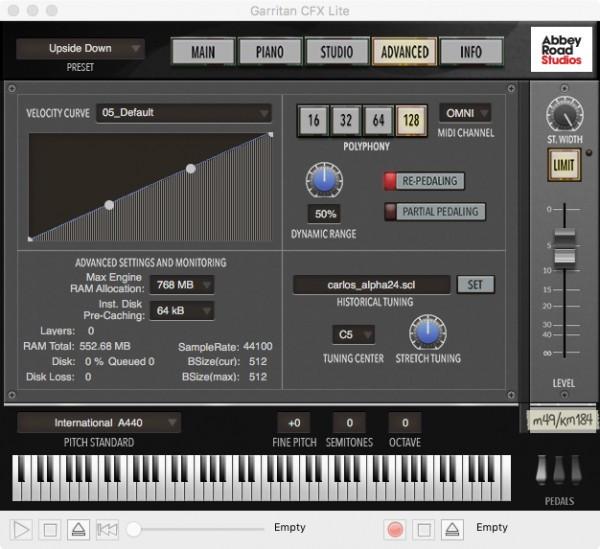Click the recorder Empty file label
Screen dimensions: 600x549
pos(492,528)
